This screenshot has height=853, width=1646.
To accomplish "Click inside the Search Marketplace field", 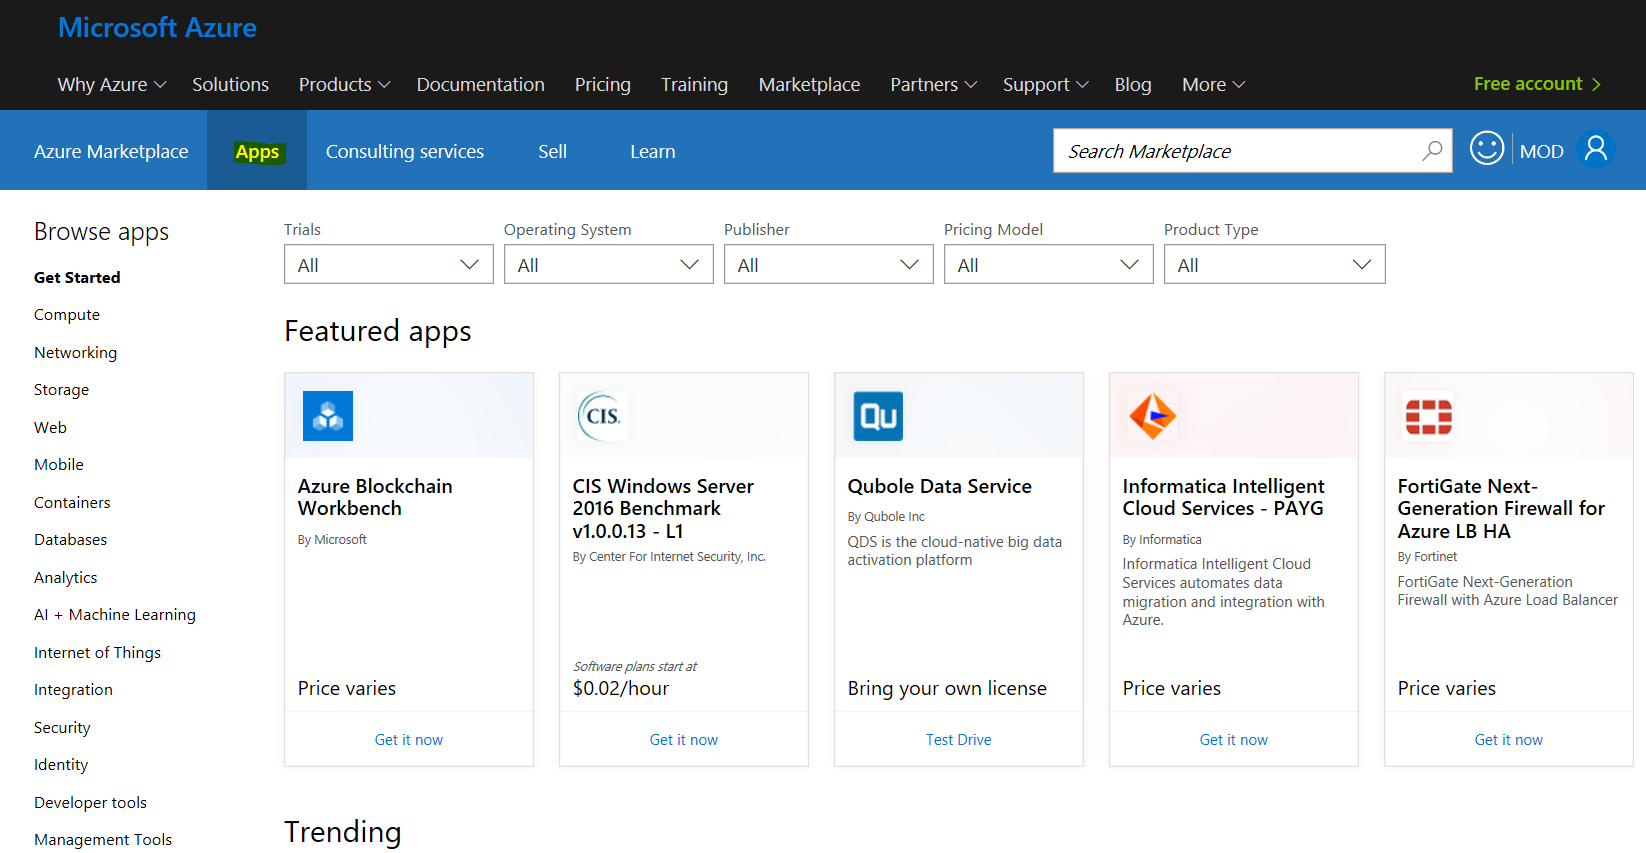I will [x=1235, y=151].
